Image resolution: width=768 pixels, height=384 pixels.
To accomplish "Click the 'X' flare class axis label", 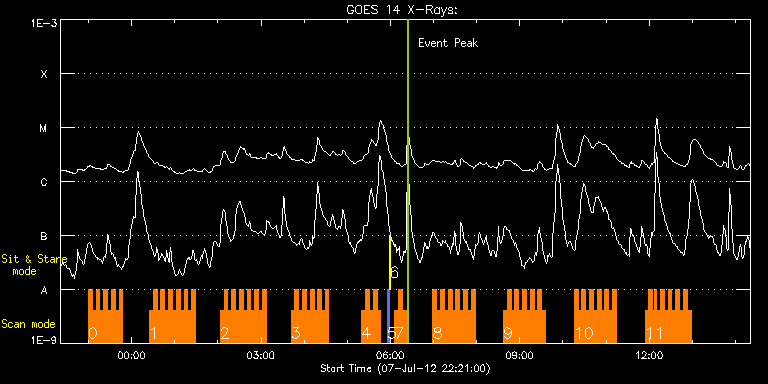I will [44, 74].
